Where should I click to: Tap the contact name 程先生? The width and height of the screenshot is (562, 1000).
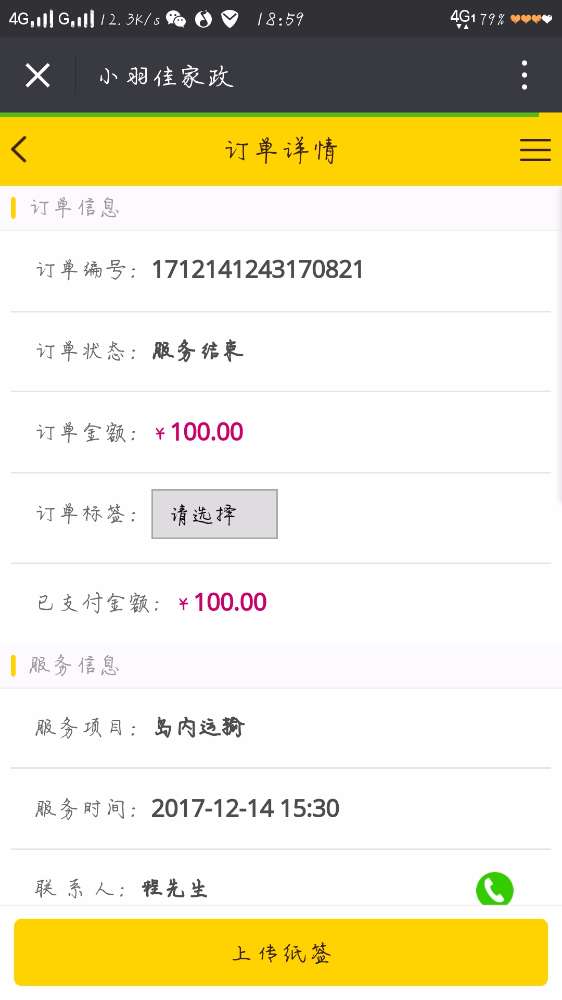click(175, 888)
